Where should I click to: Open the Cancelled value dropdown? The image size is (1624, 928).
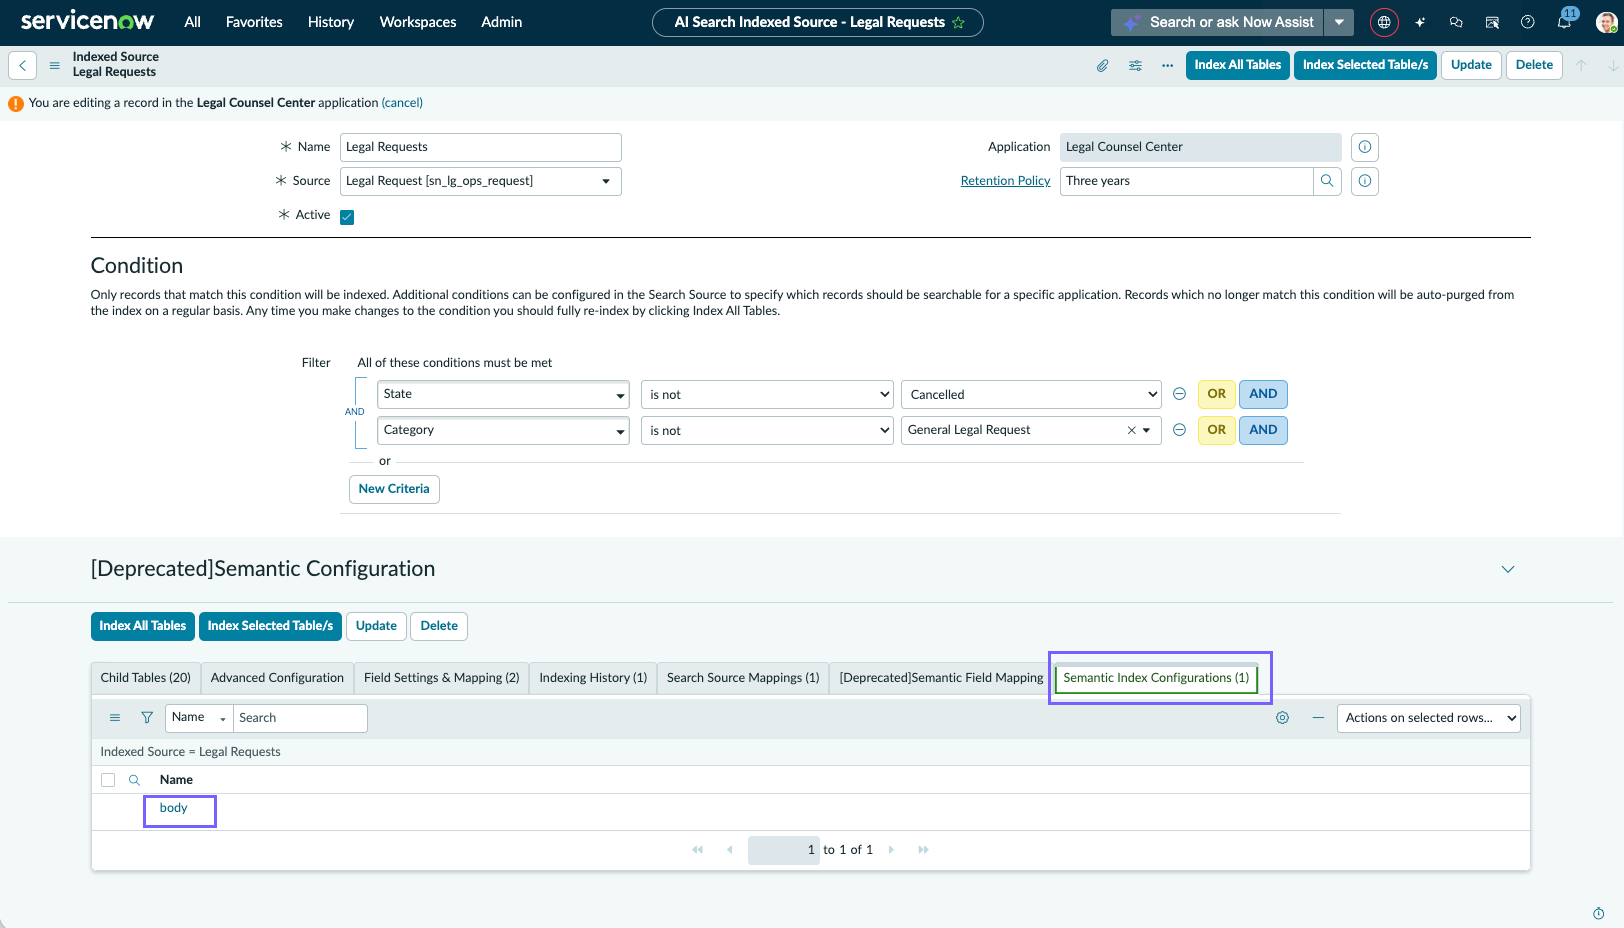coord(1031,395)
